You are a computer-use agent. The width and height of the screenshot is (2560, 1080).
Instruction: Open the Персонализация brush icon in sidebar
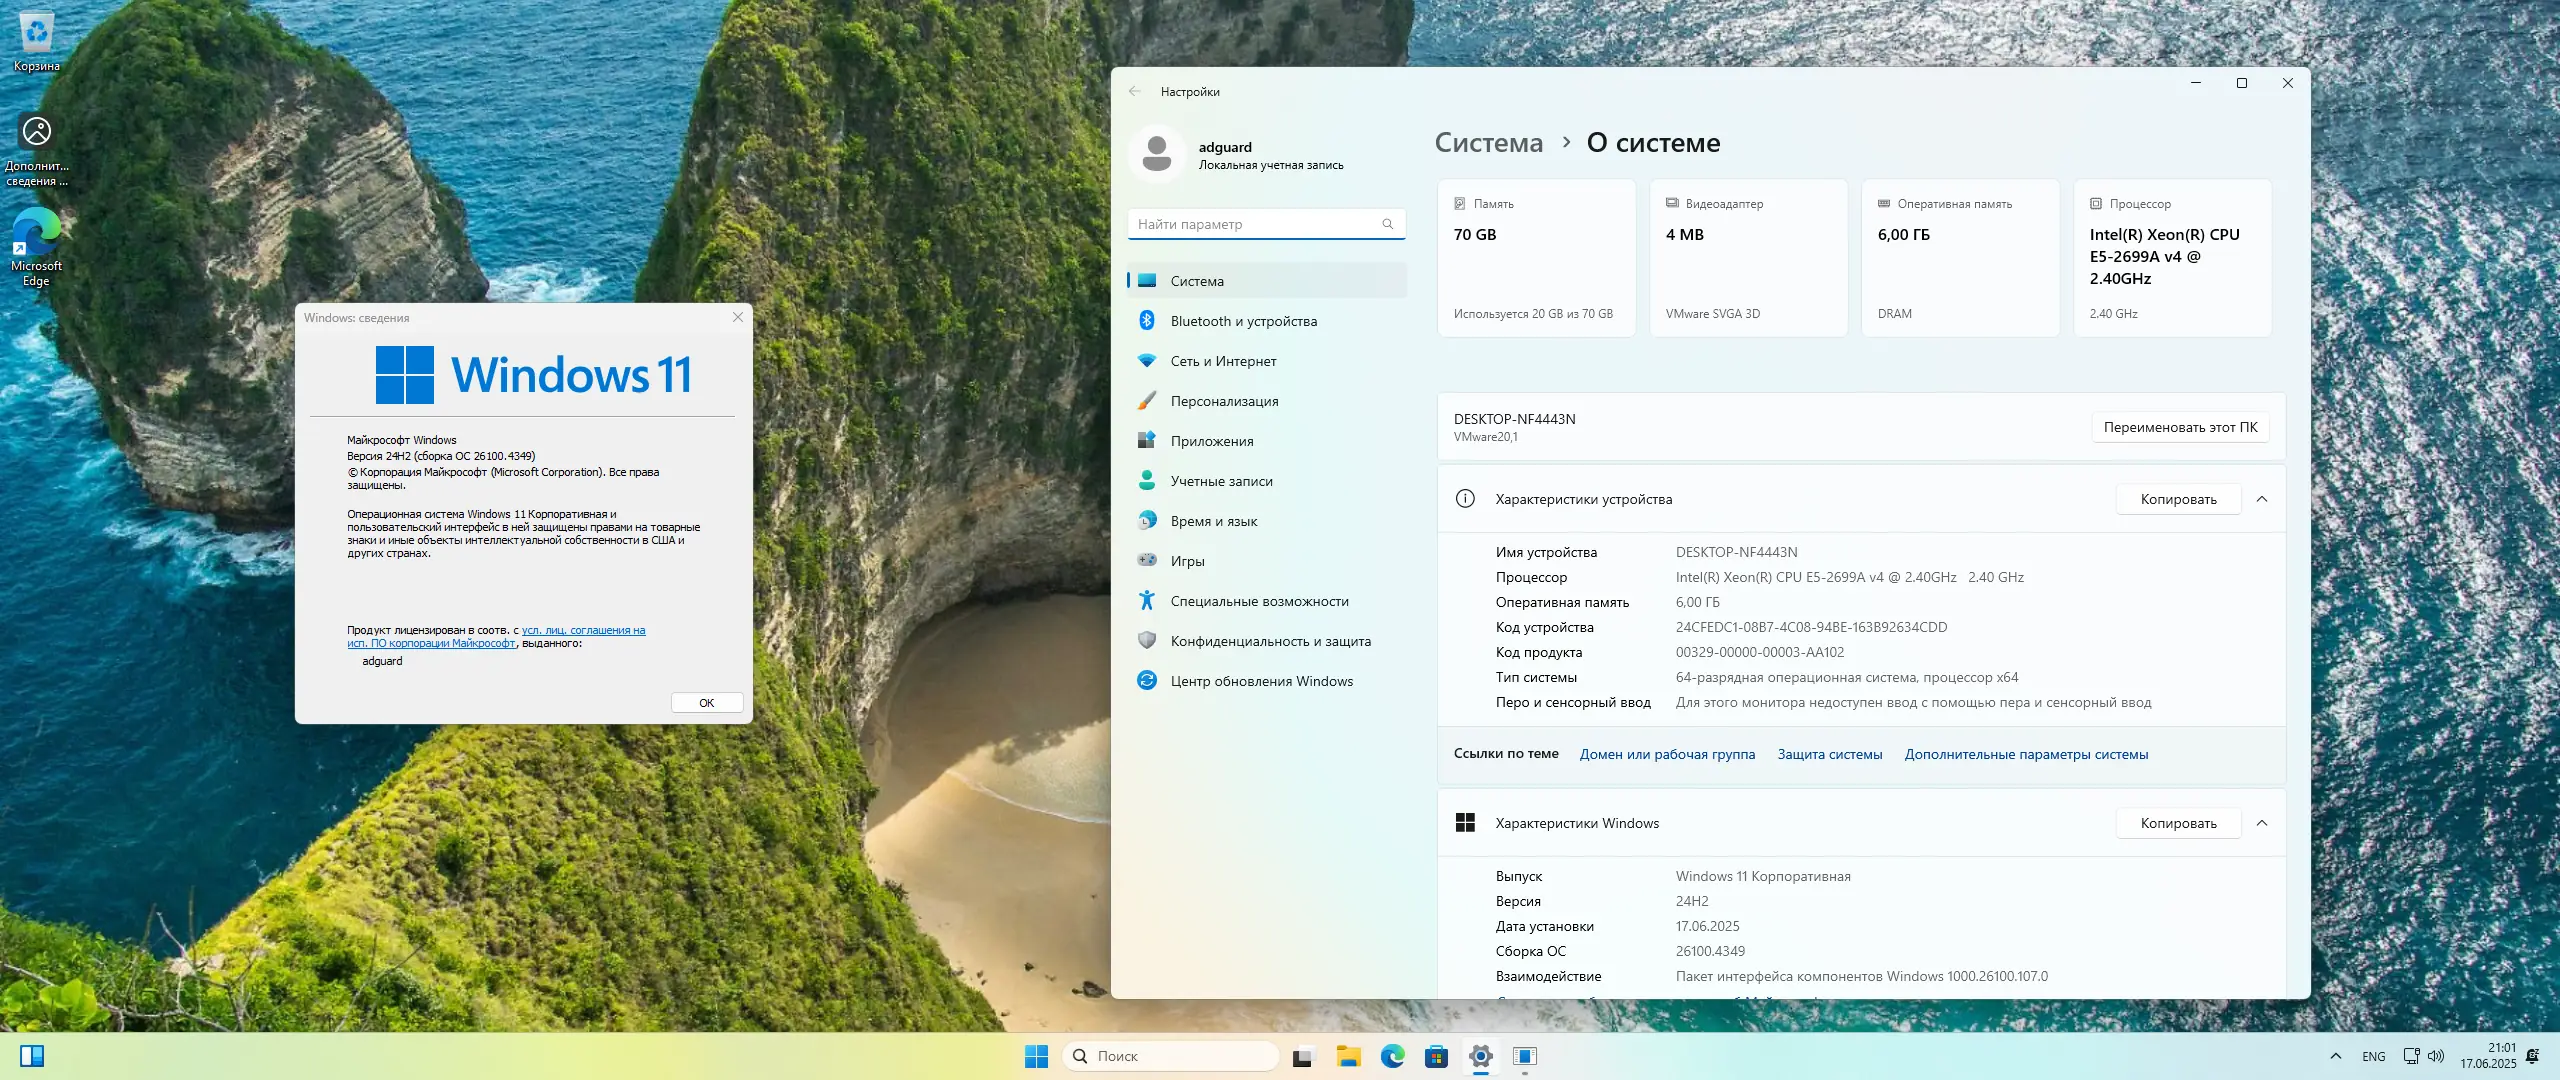click(1146, 400)
